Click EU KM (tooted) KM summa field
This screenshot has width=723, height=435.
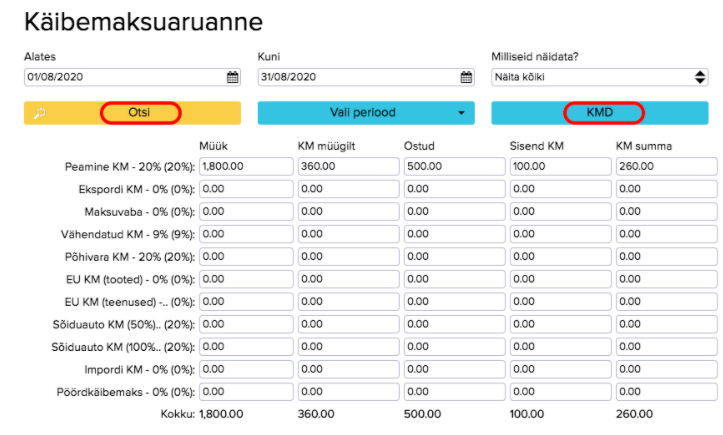(x=667, y=280)
